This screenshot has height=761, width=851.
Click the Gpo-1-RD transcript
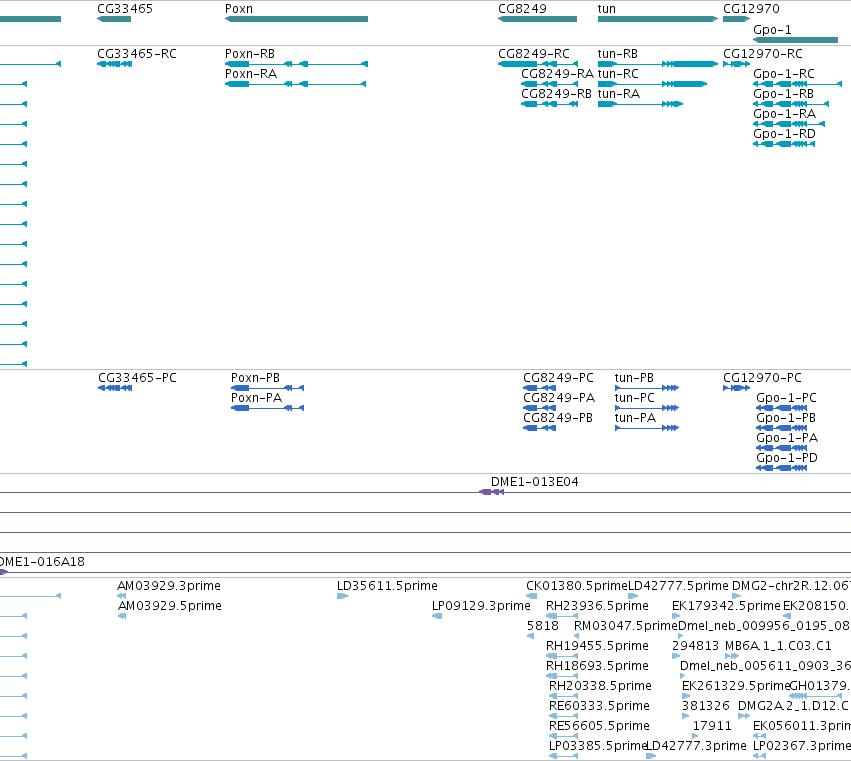pyautogui.click(x=784, y=144)
